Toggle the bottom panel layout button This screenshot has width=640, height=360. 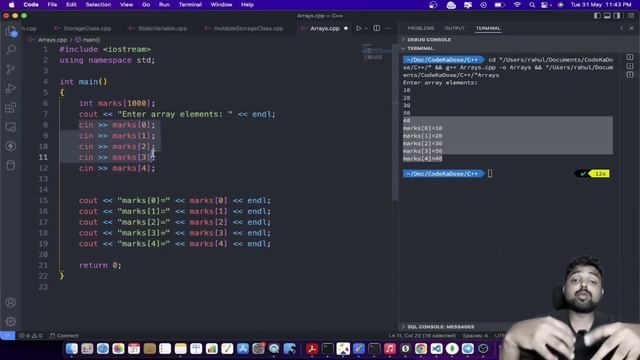607,16
